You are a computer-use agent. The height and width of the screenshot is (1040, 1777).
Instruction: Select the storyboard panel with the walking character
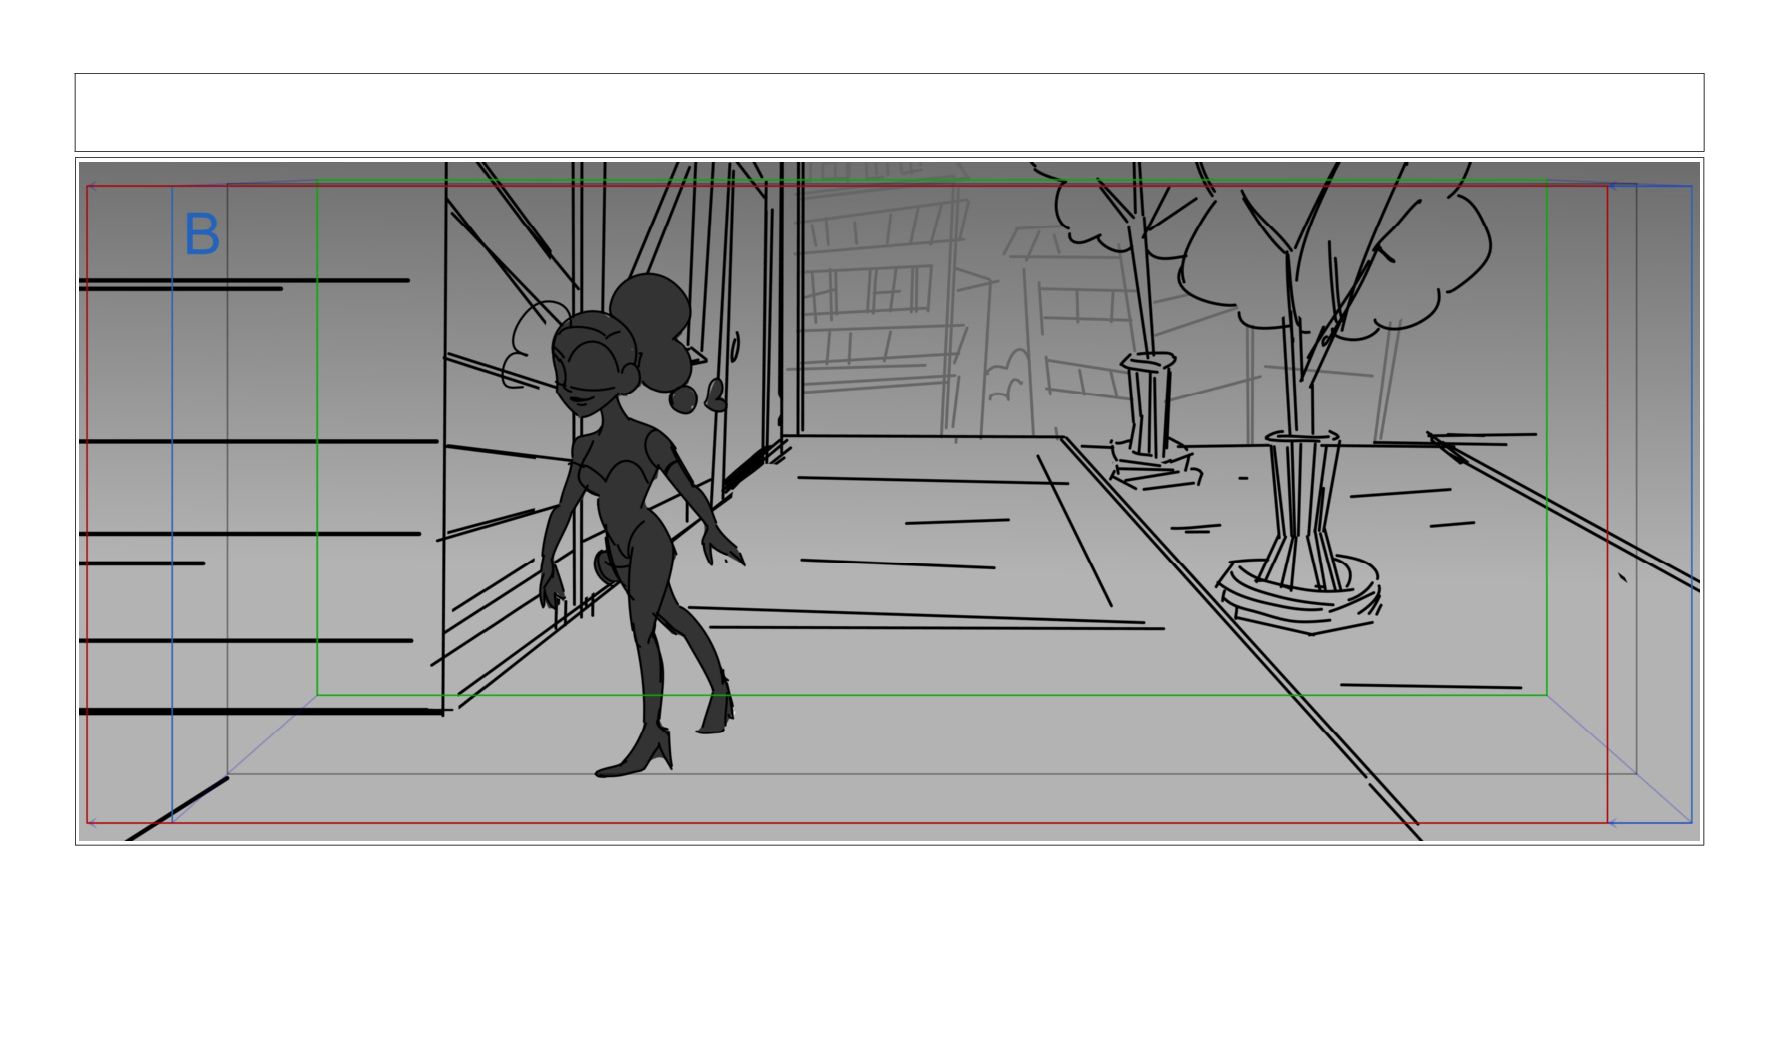click(889, 501)
